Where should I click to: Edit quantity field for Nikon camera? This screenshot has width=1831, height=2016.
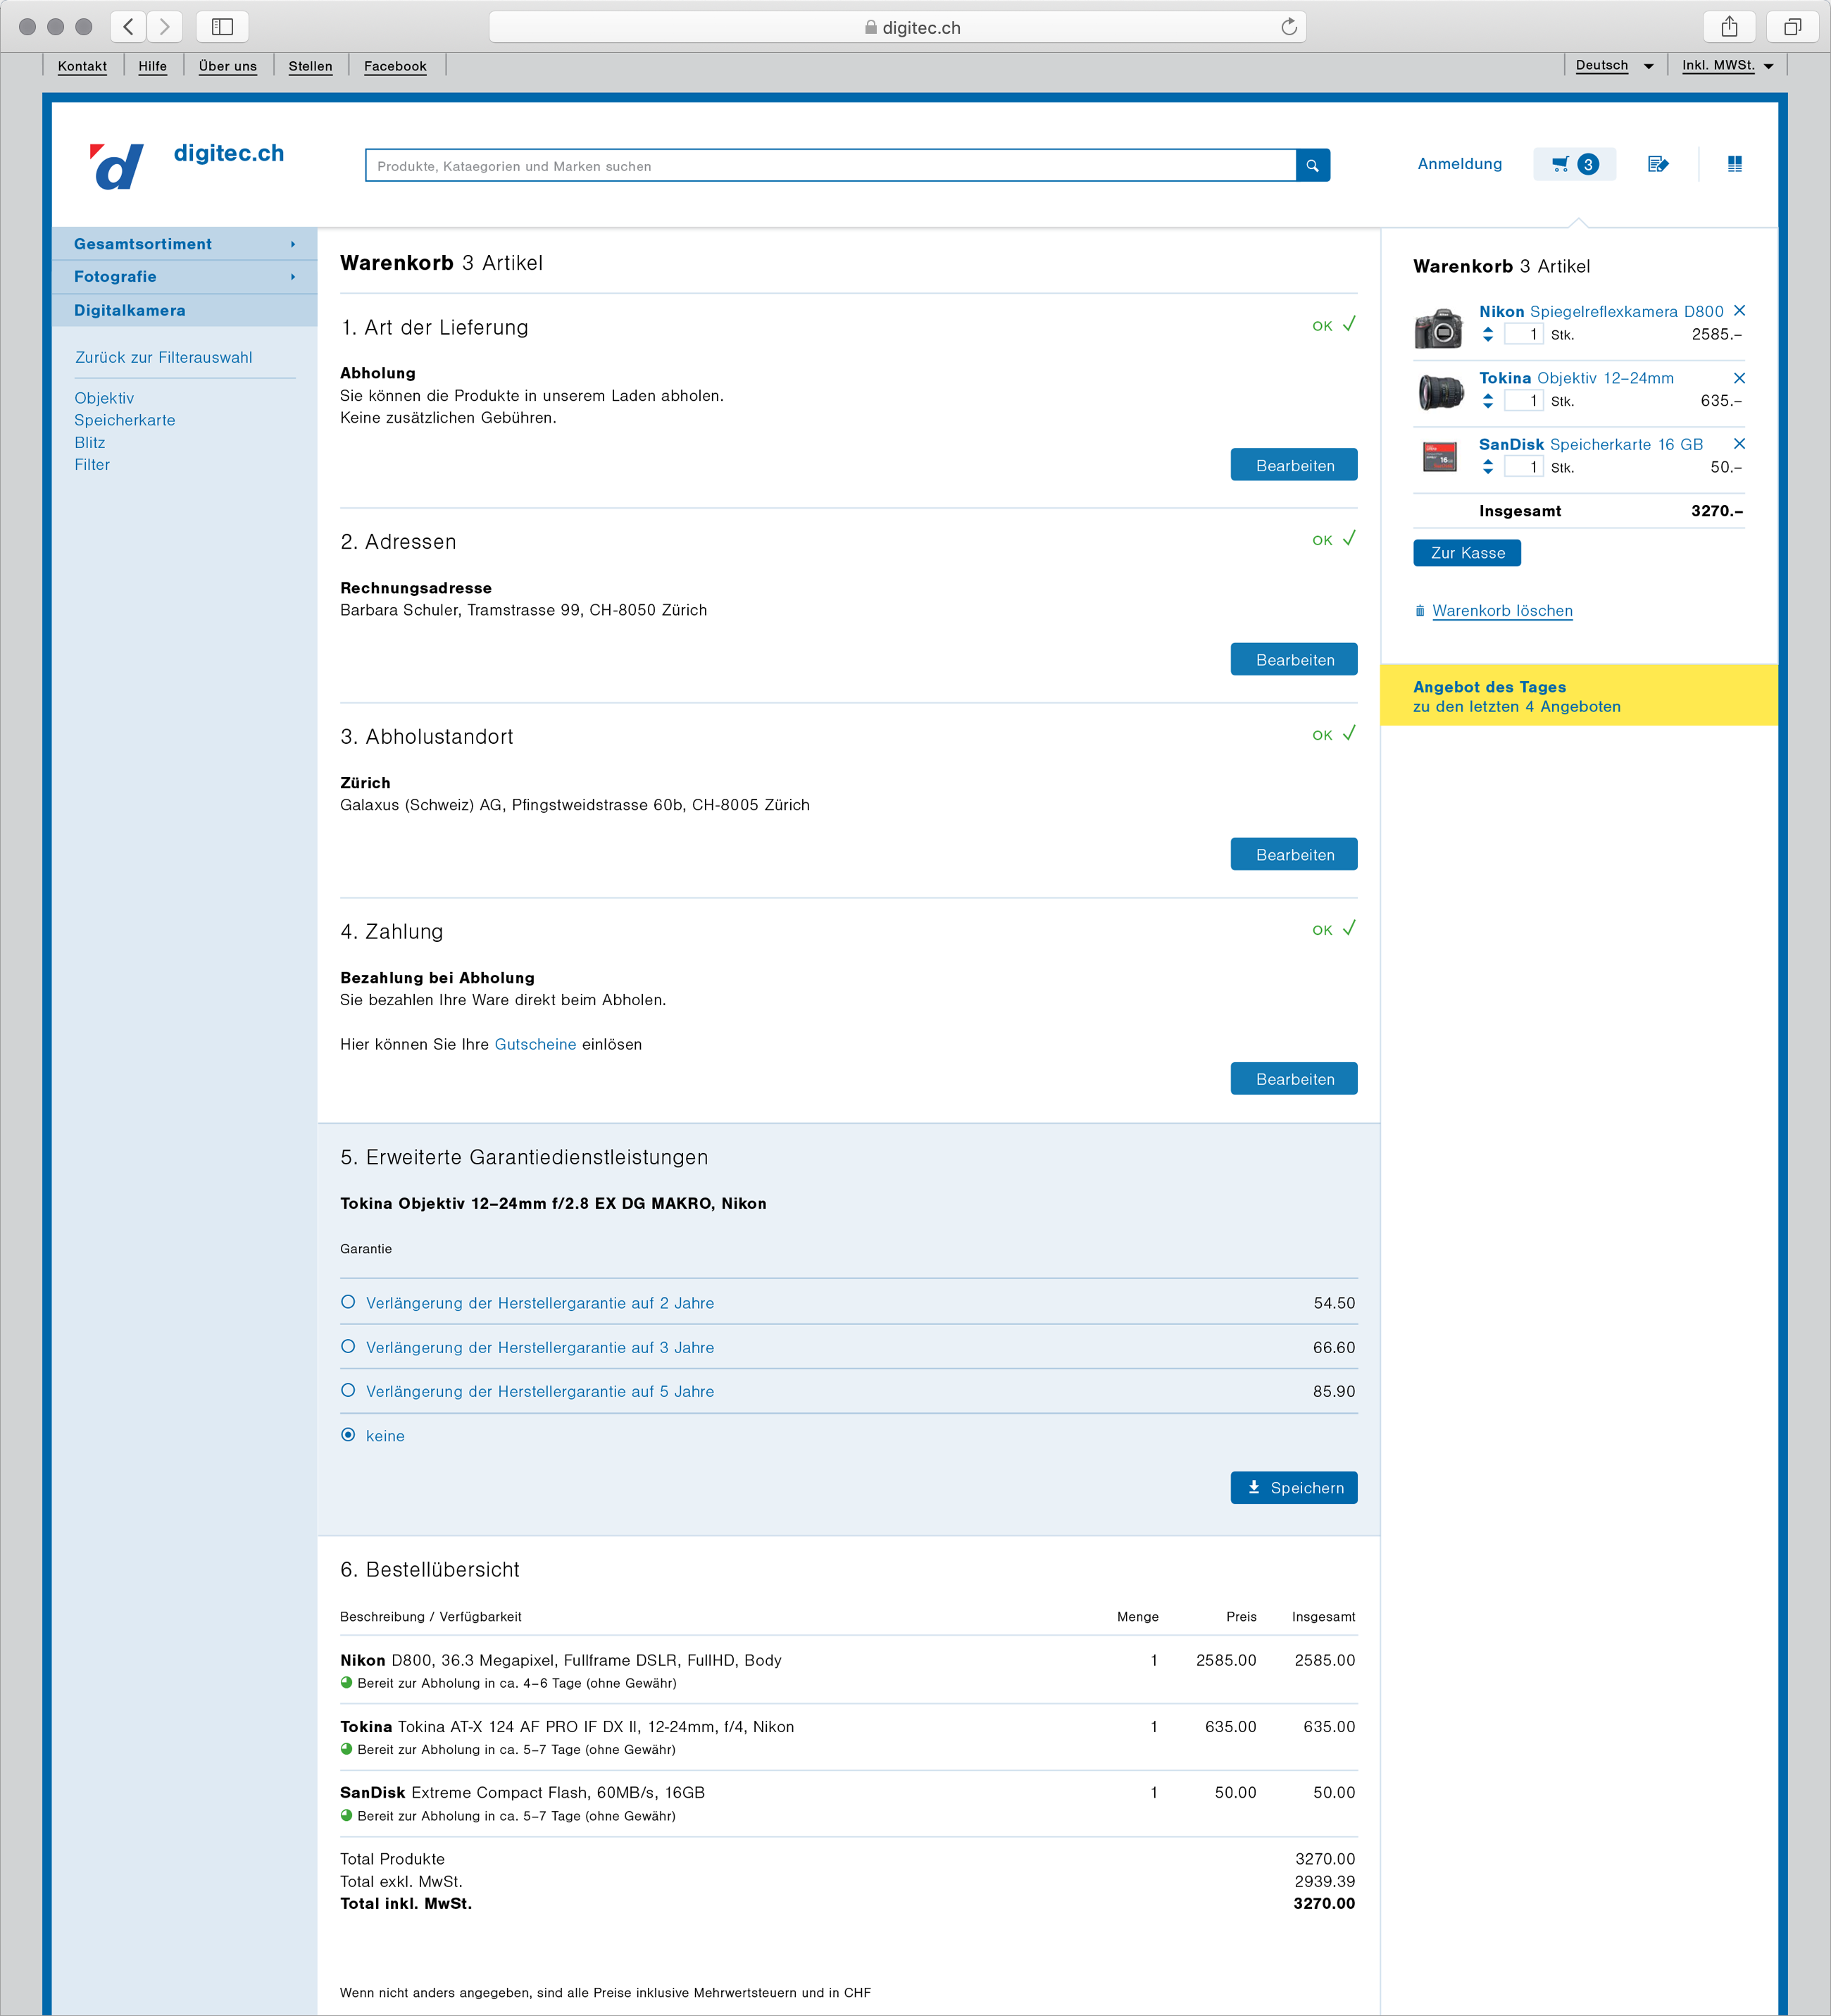pos(1523,334)
